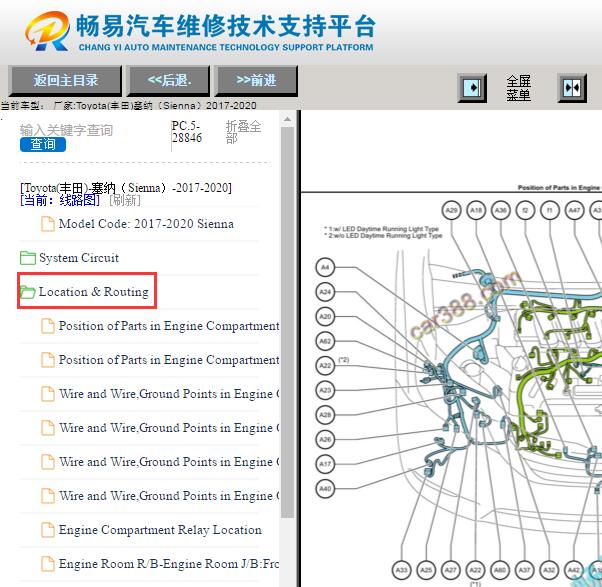The width and height of the screenshot is (602, 587).
Task: Go back with the <<后退 button
Action: tap(169, 81)
